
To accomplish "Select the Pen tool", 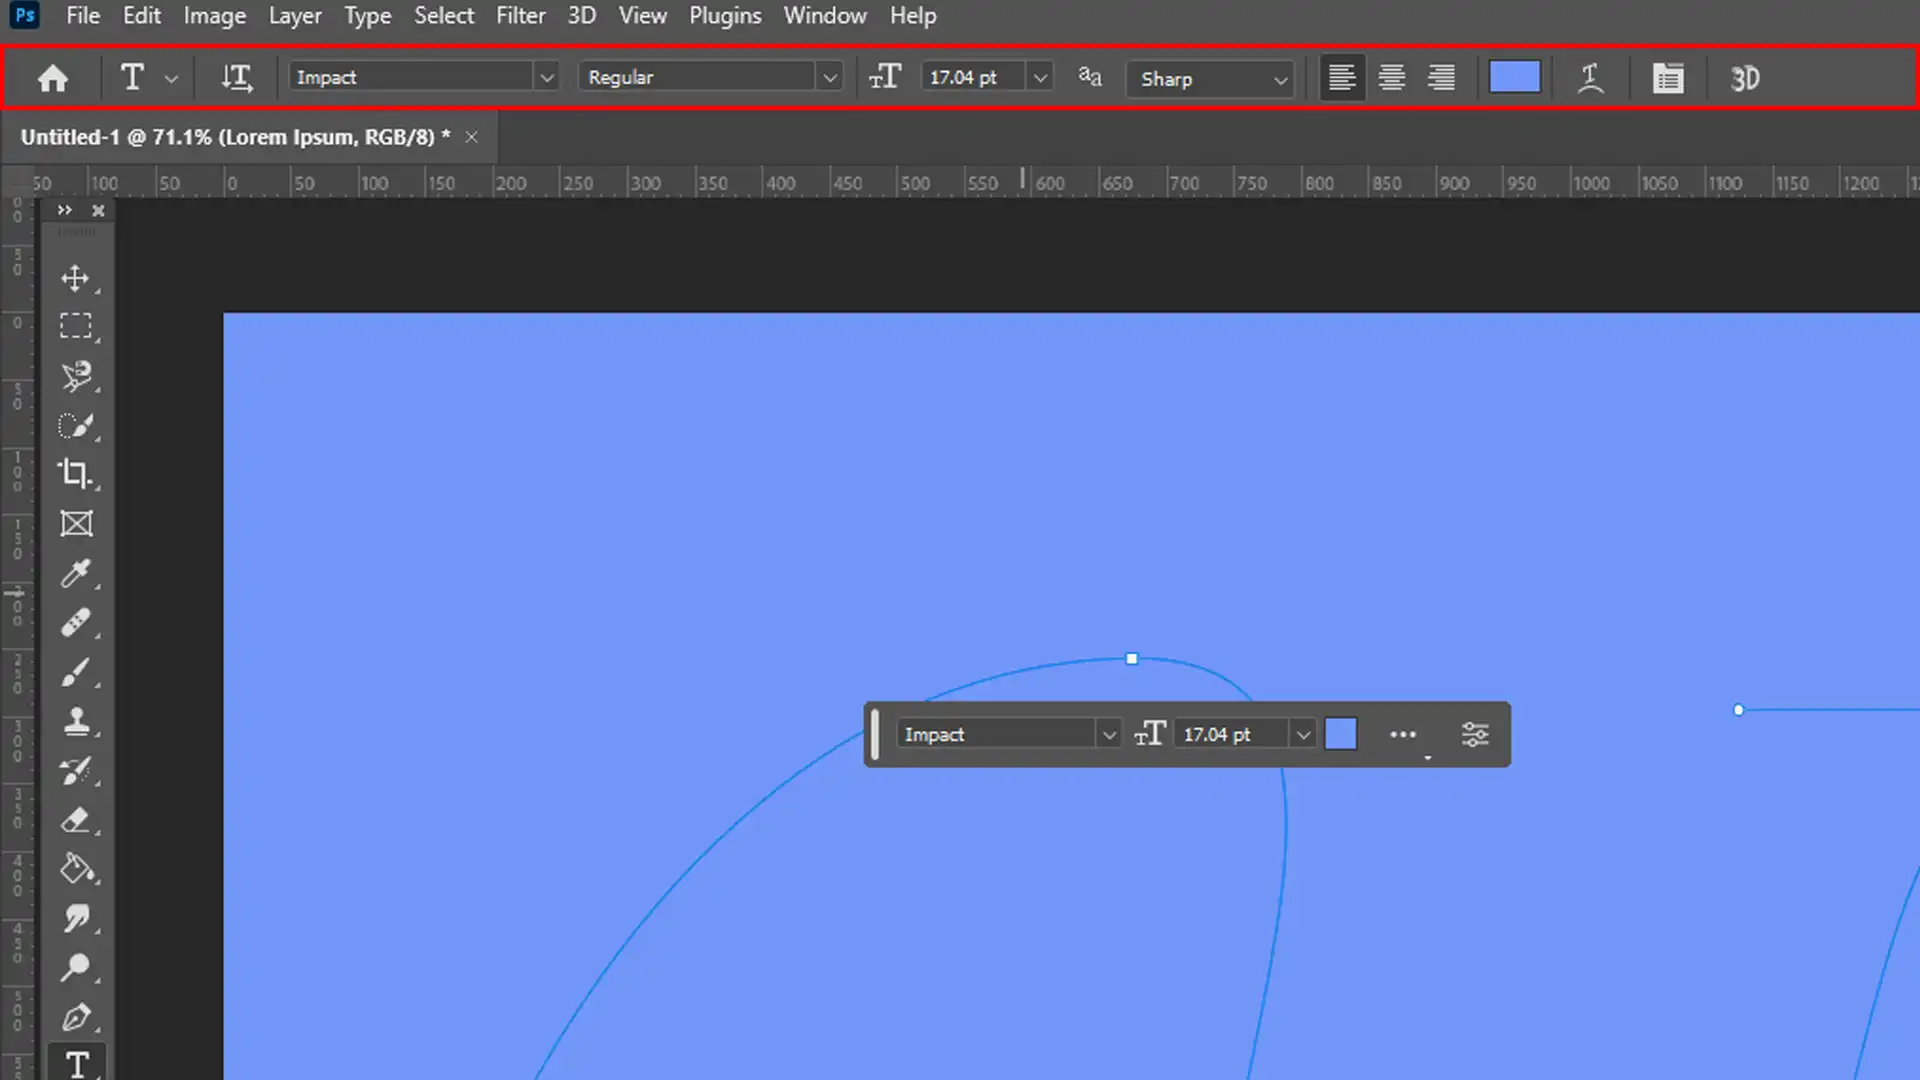I will pos(77,1017).
